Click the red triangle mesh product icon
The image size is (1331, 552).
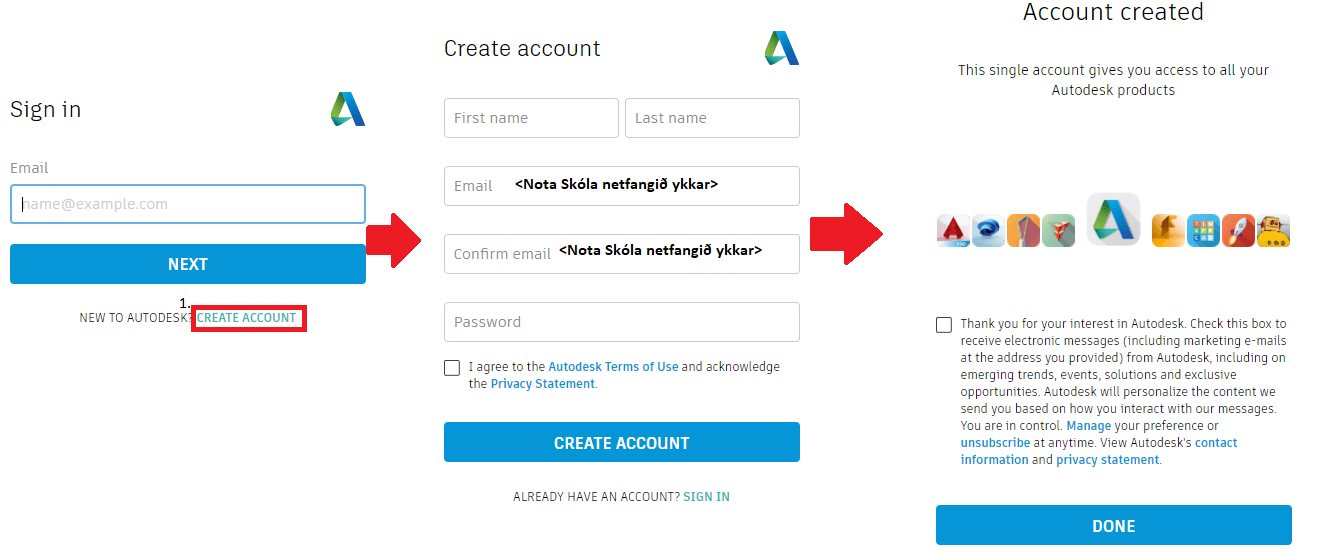[x=1058, y=231]
